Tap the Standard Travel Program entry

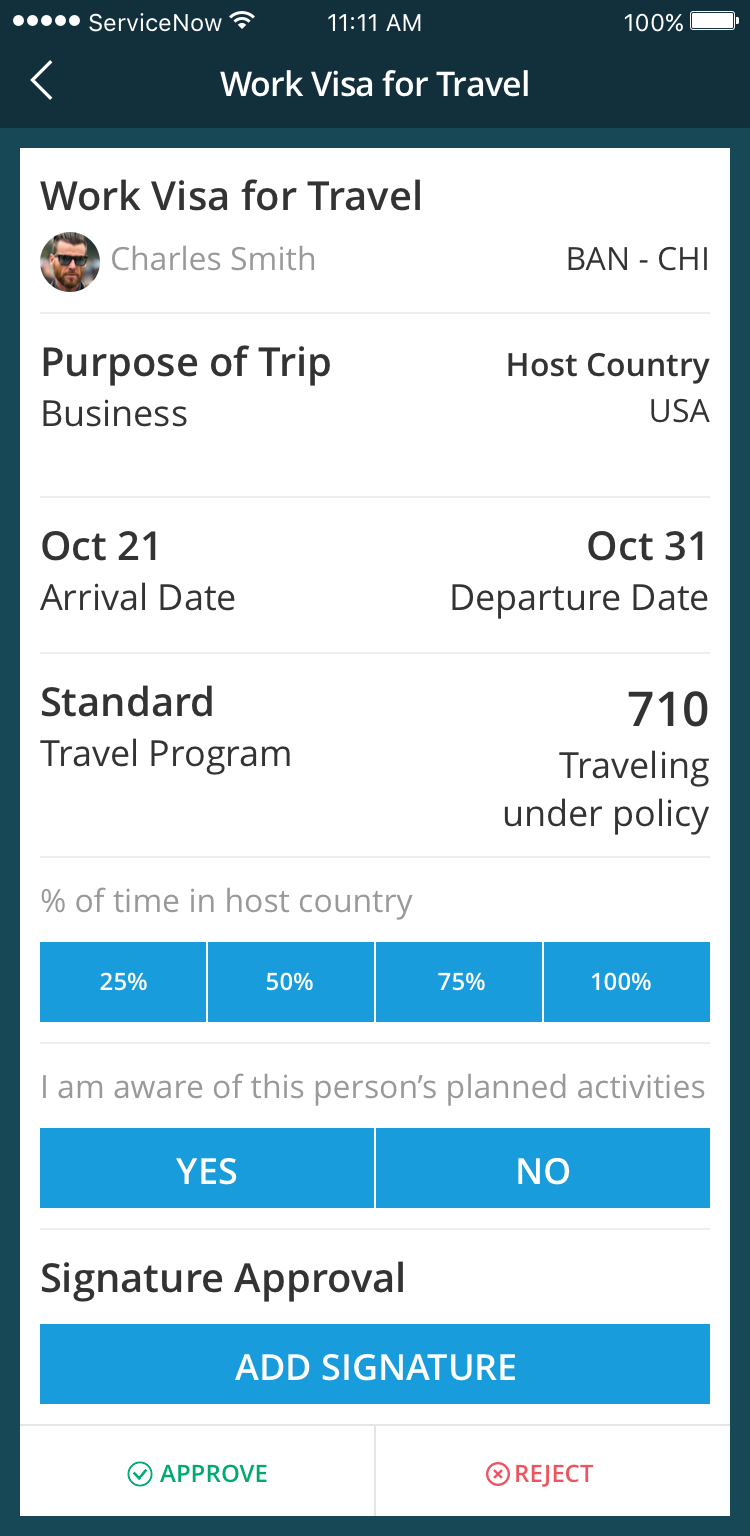pos(127,703)
